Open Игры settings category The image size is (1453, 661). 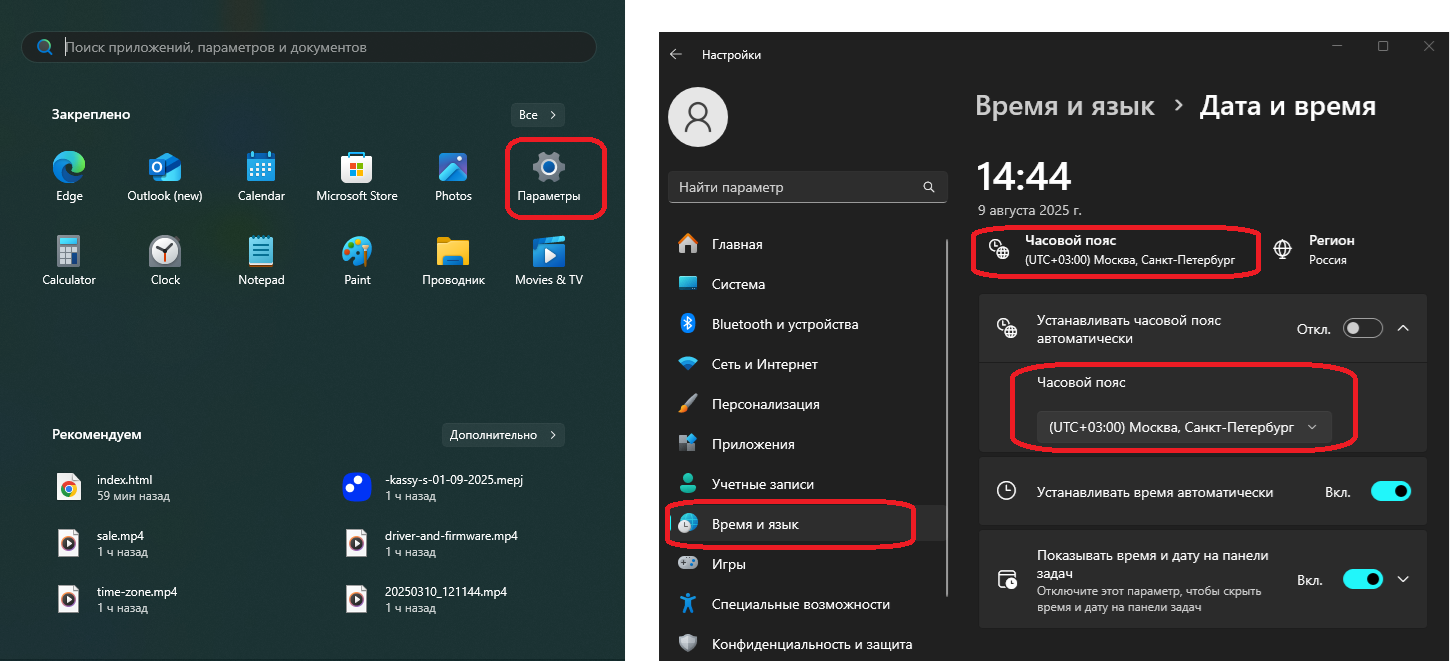[x=804, y=564]
